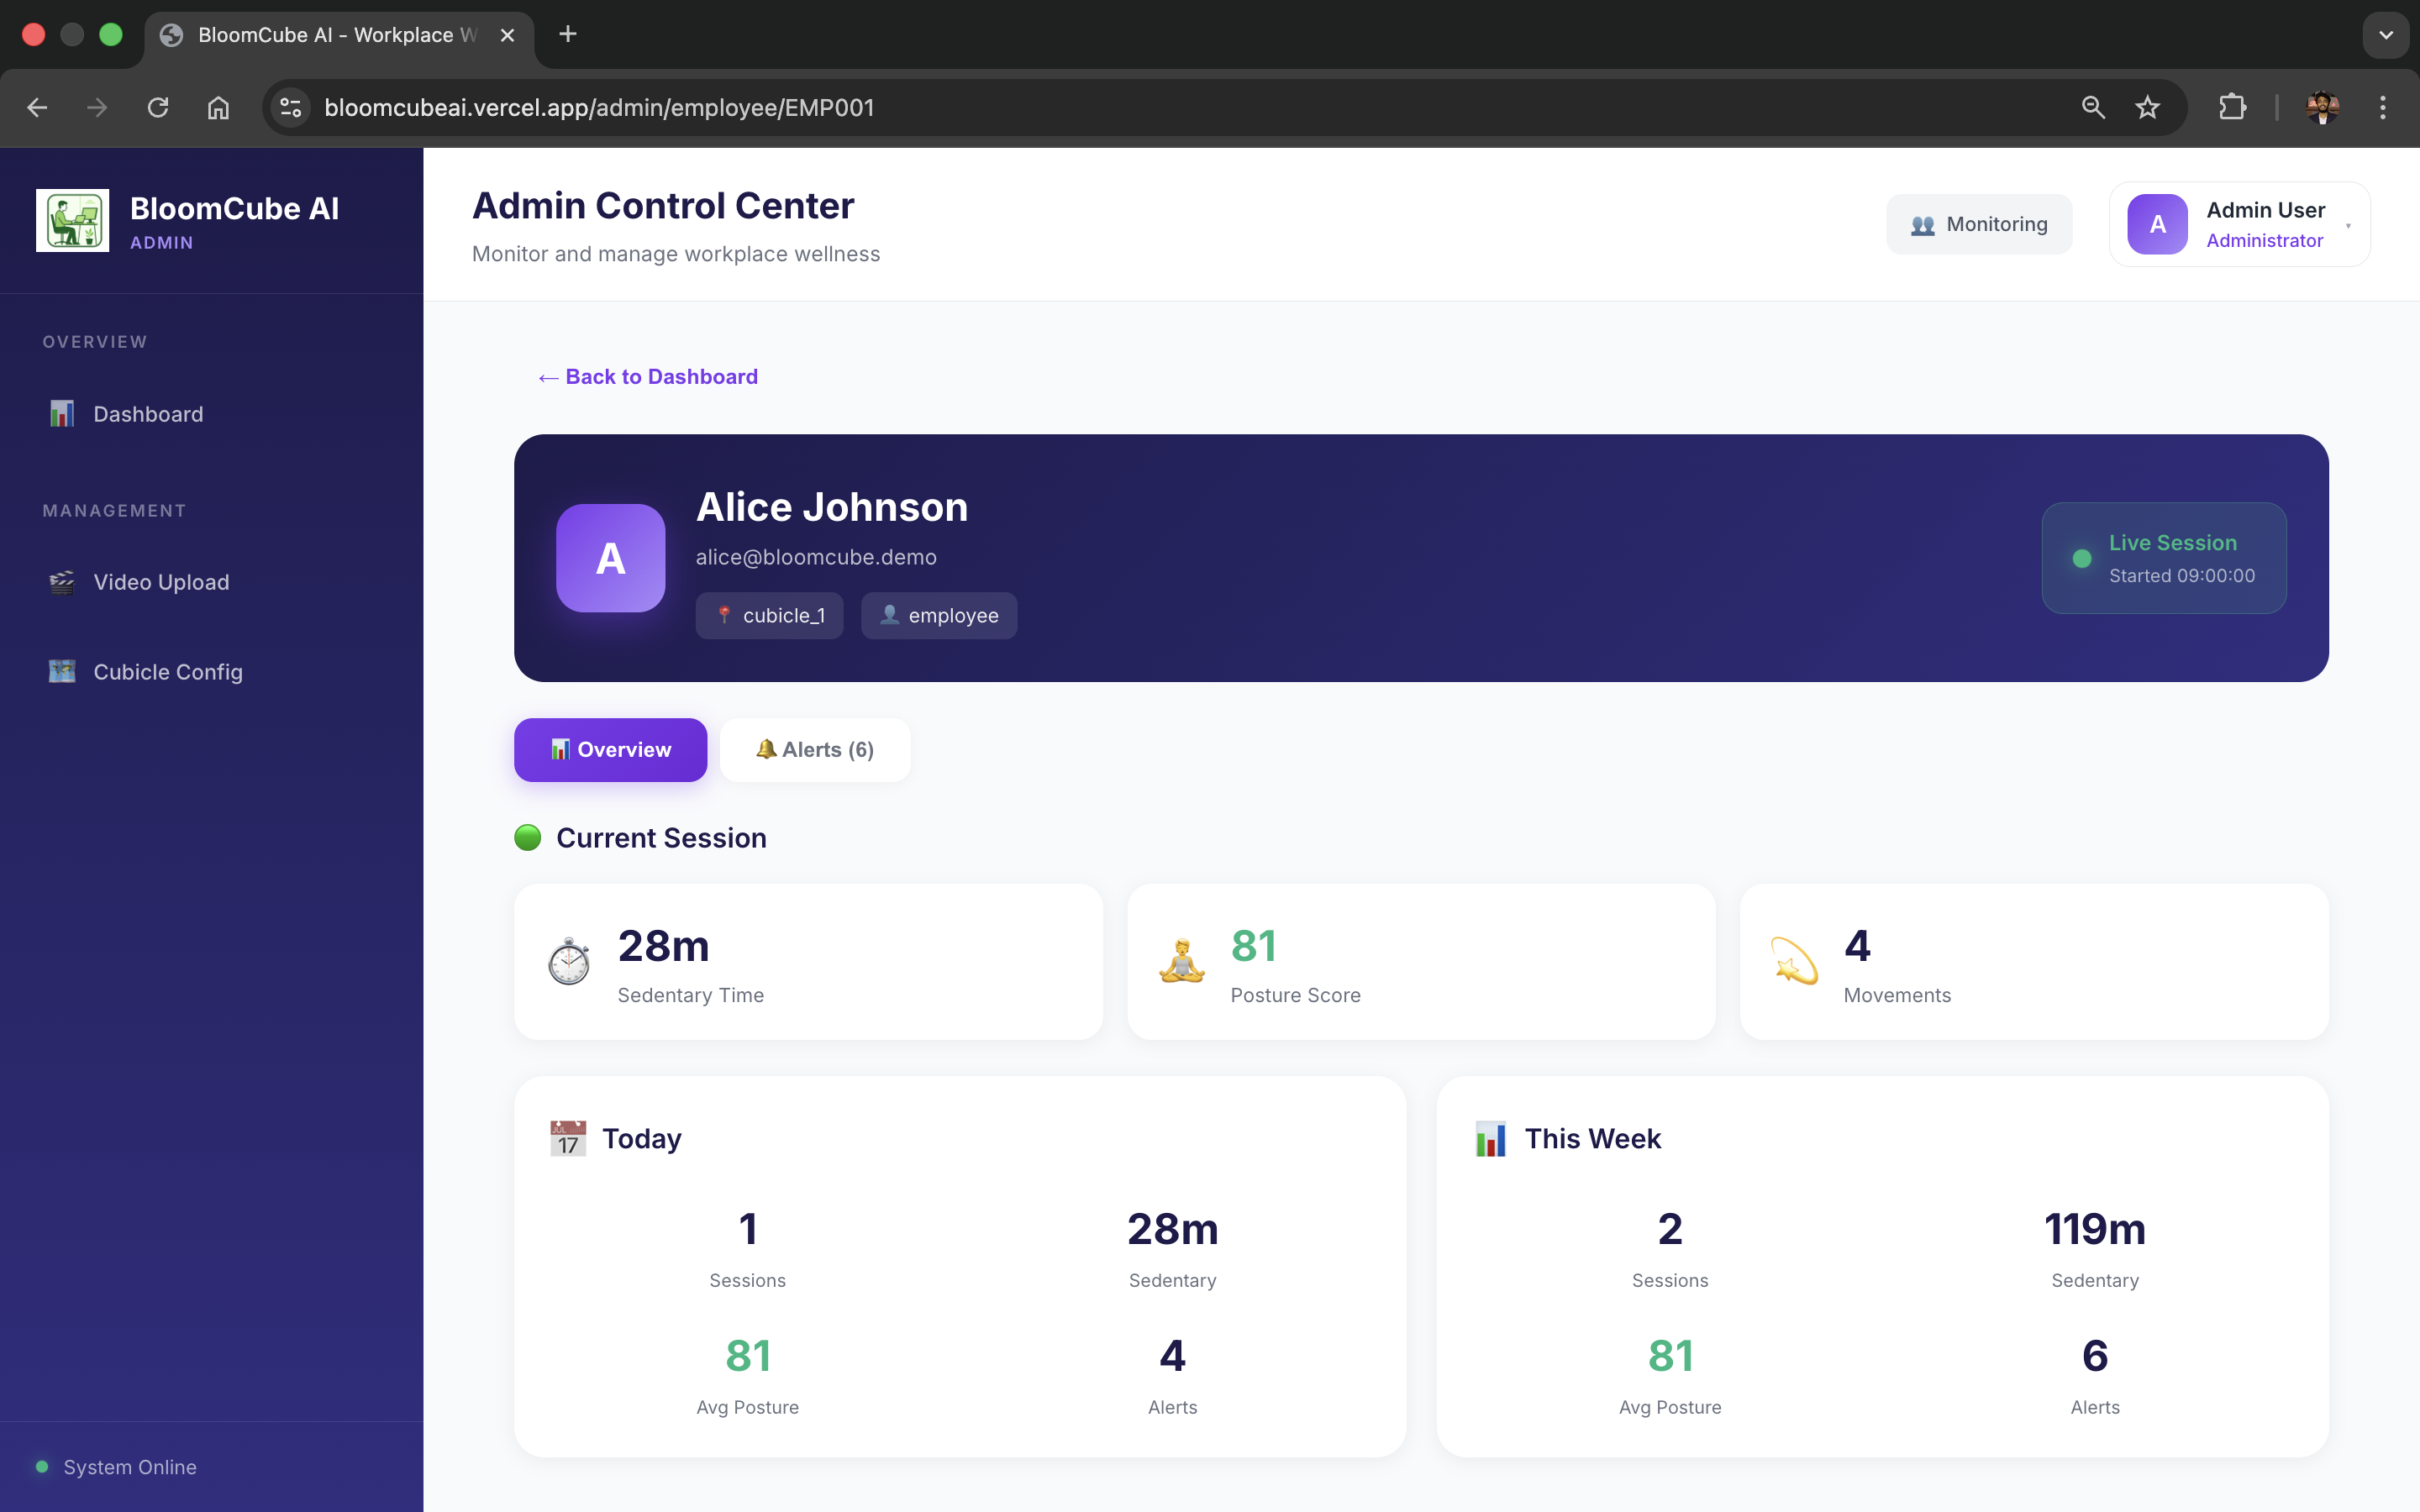Open a new browser tab

coord(568,35)
